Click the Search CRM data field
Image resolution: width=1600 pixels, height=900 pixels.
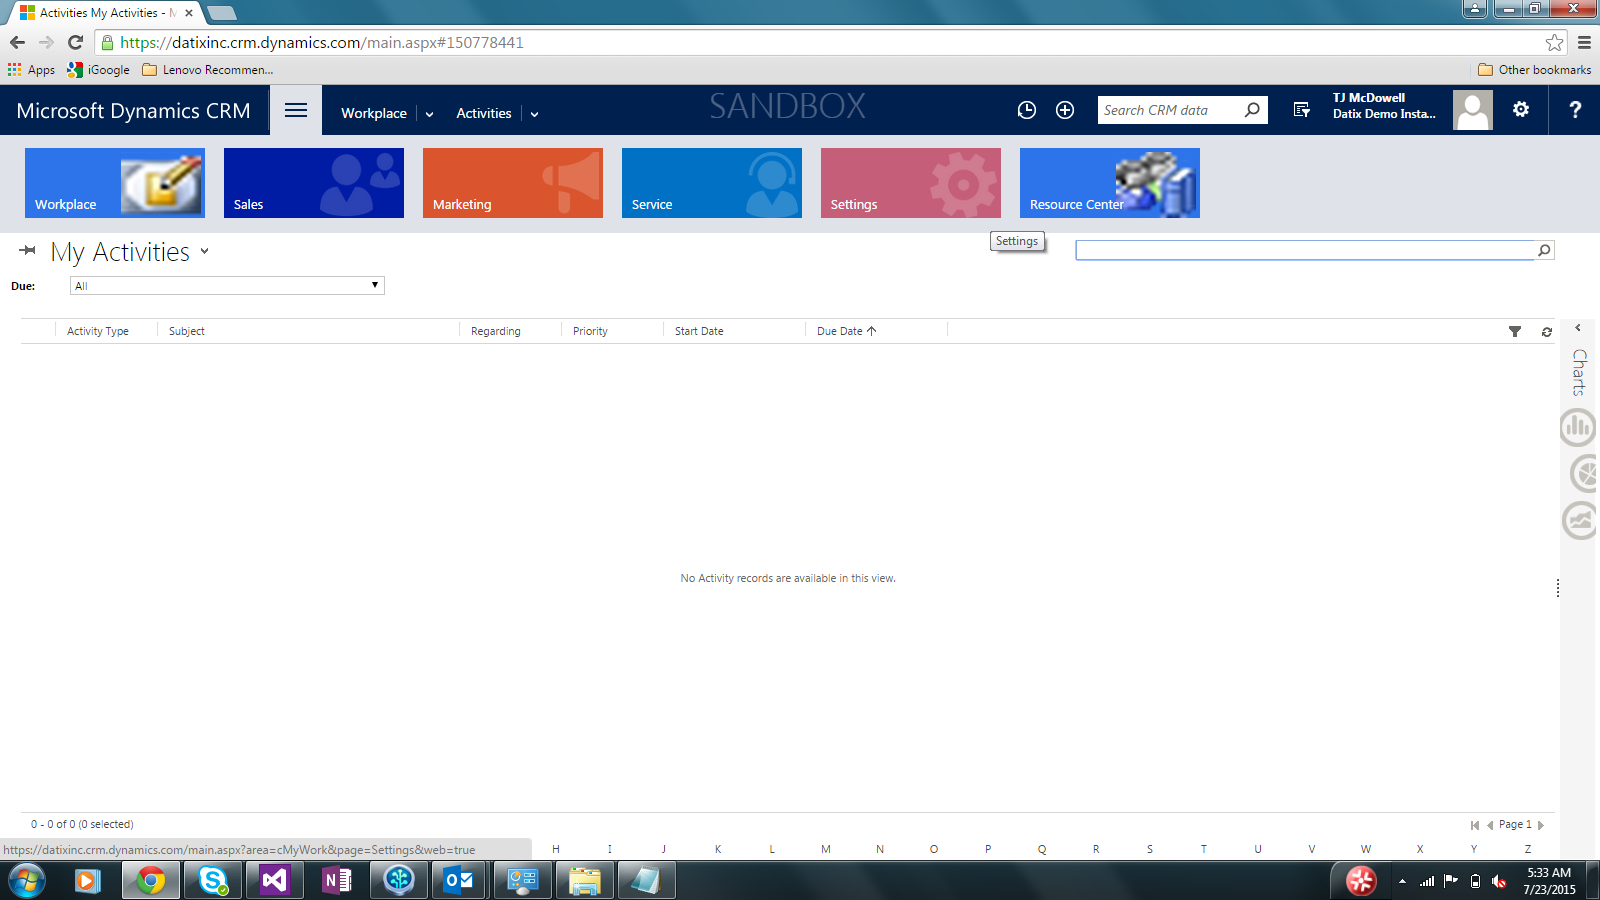tap(1170, 110)
